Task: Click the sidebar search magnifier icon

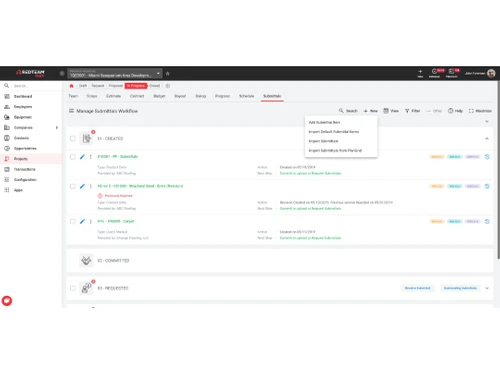Action: 6,86
